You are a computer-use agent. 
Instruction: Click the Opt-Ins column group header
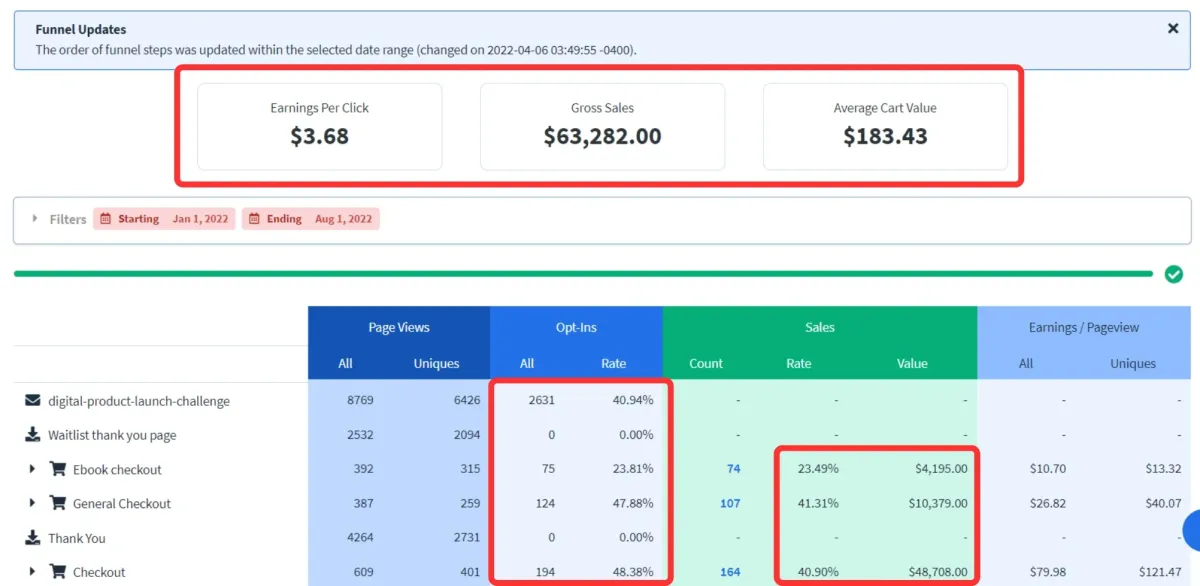coord(576,327)
